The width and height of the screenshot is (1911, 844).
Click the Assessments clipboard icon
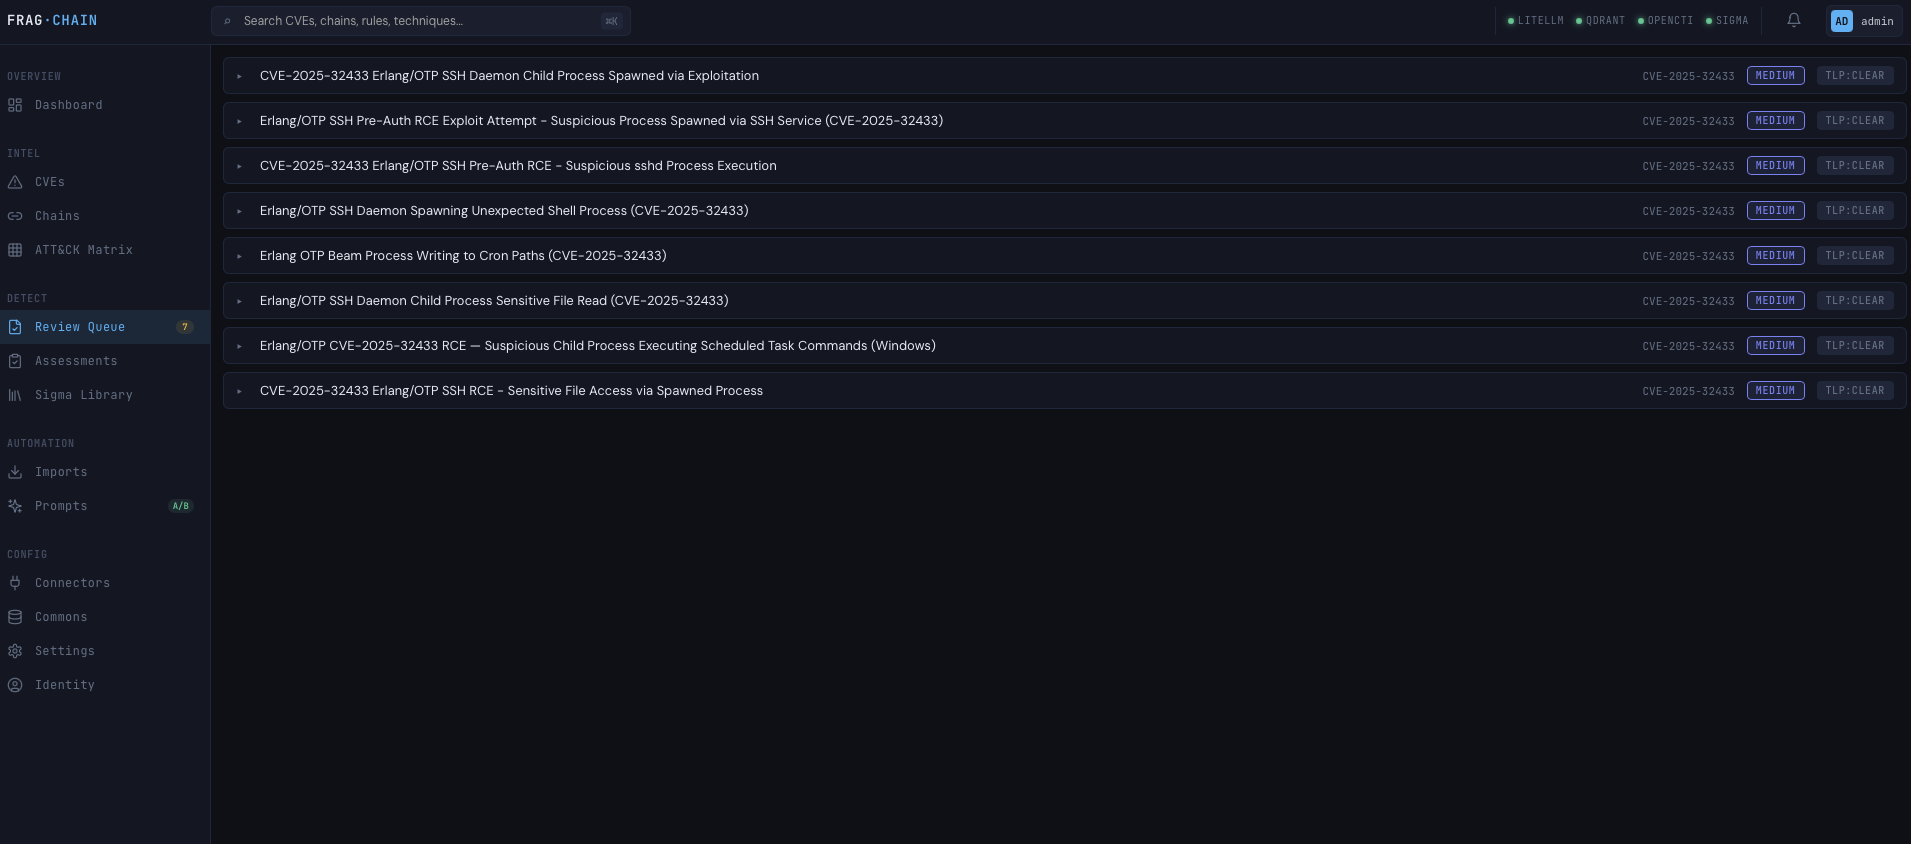tap(15, 361)
